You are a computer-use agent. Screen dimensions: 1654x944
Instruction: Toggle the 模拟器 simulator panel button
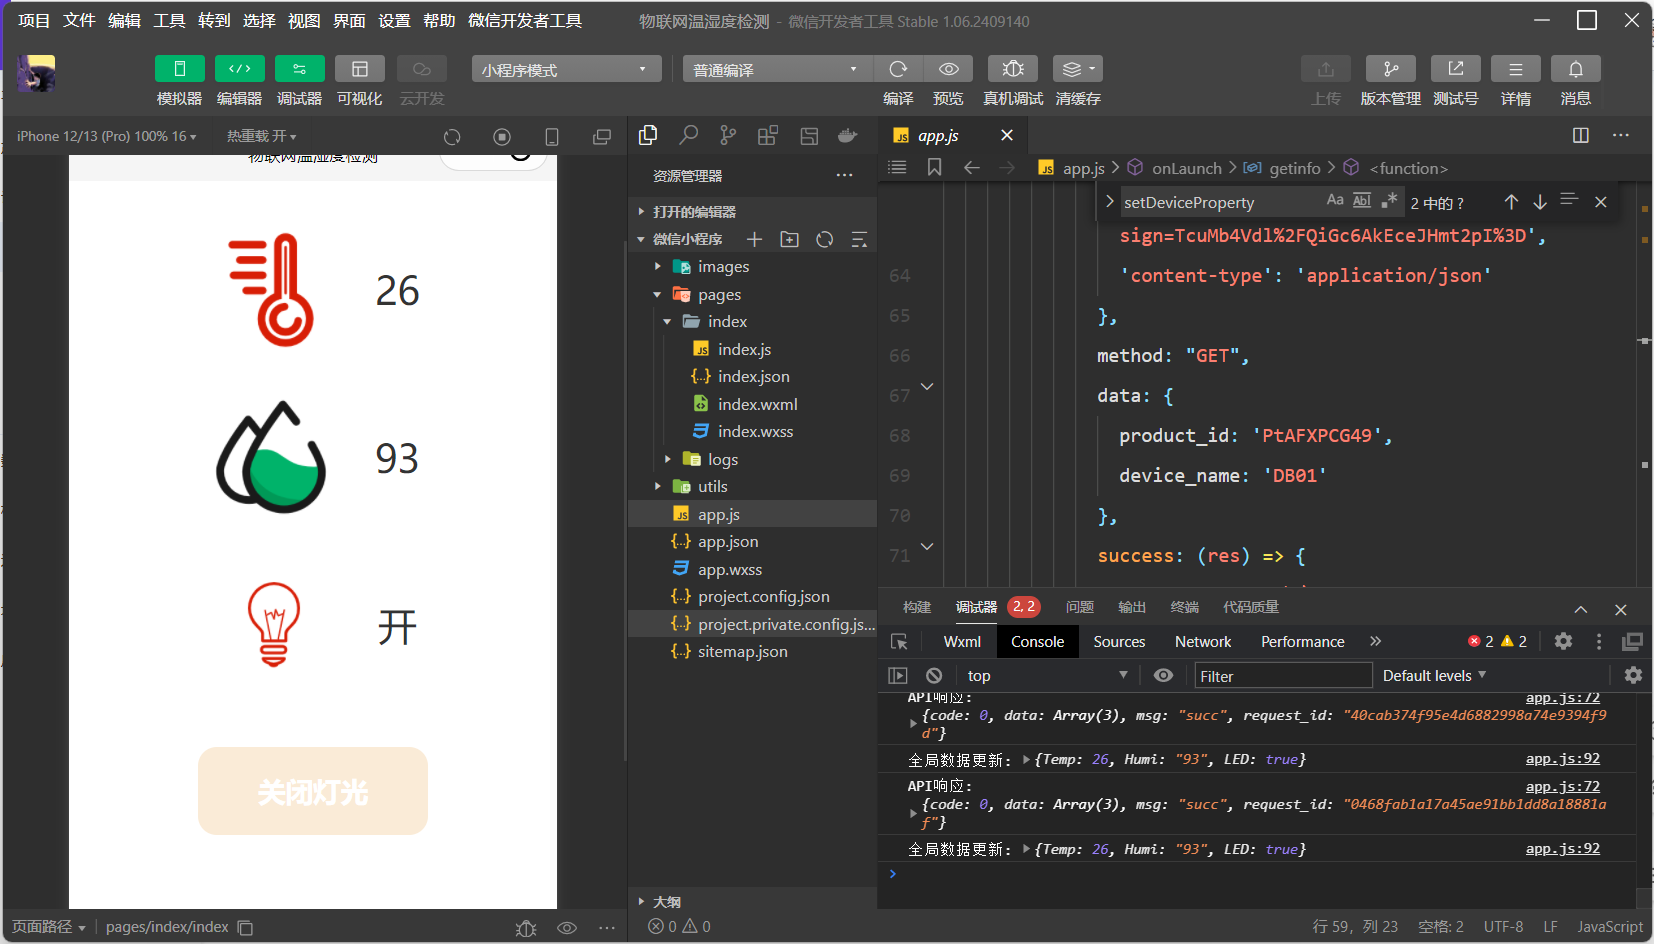[x=180, y=69]
